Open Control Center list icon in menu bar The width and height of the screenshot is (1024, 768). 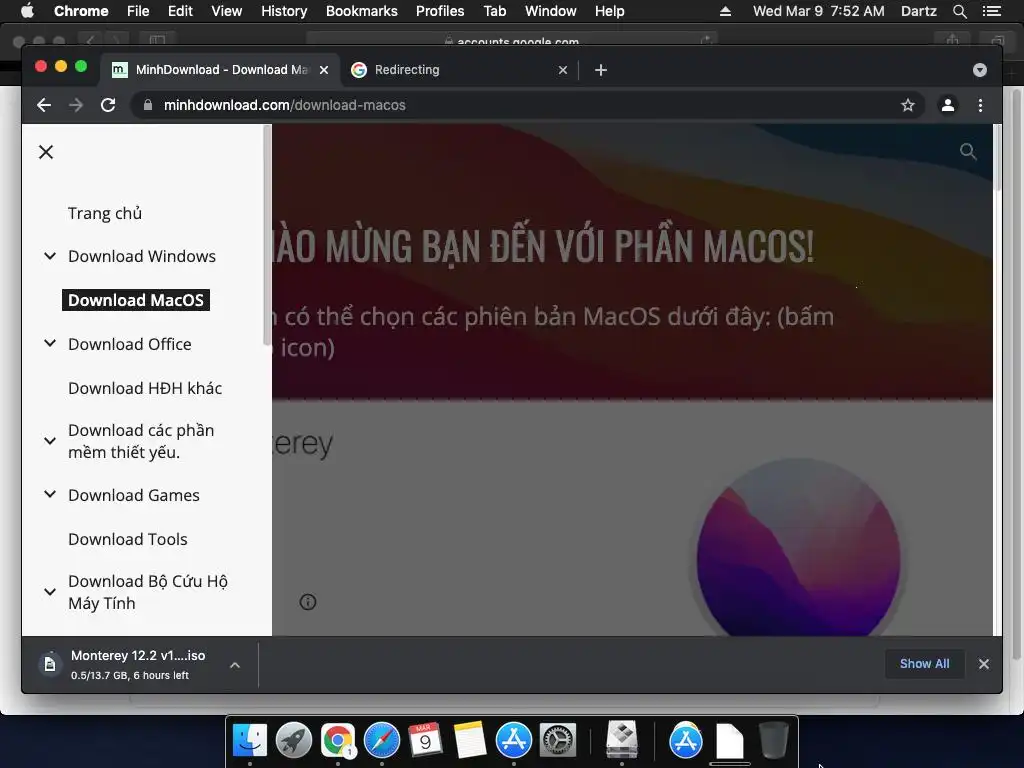[991, 11]
